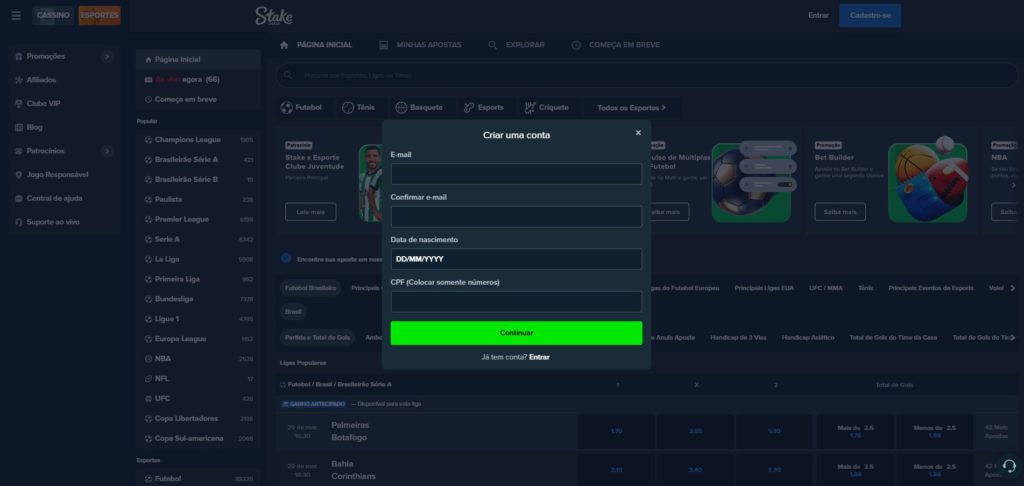
Task: Click Saiba mais on Bet Builder promo
Action: tap(840, 212)
